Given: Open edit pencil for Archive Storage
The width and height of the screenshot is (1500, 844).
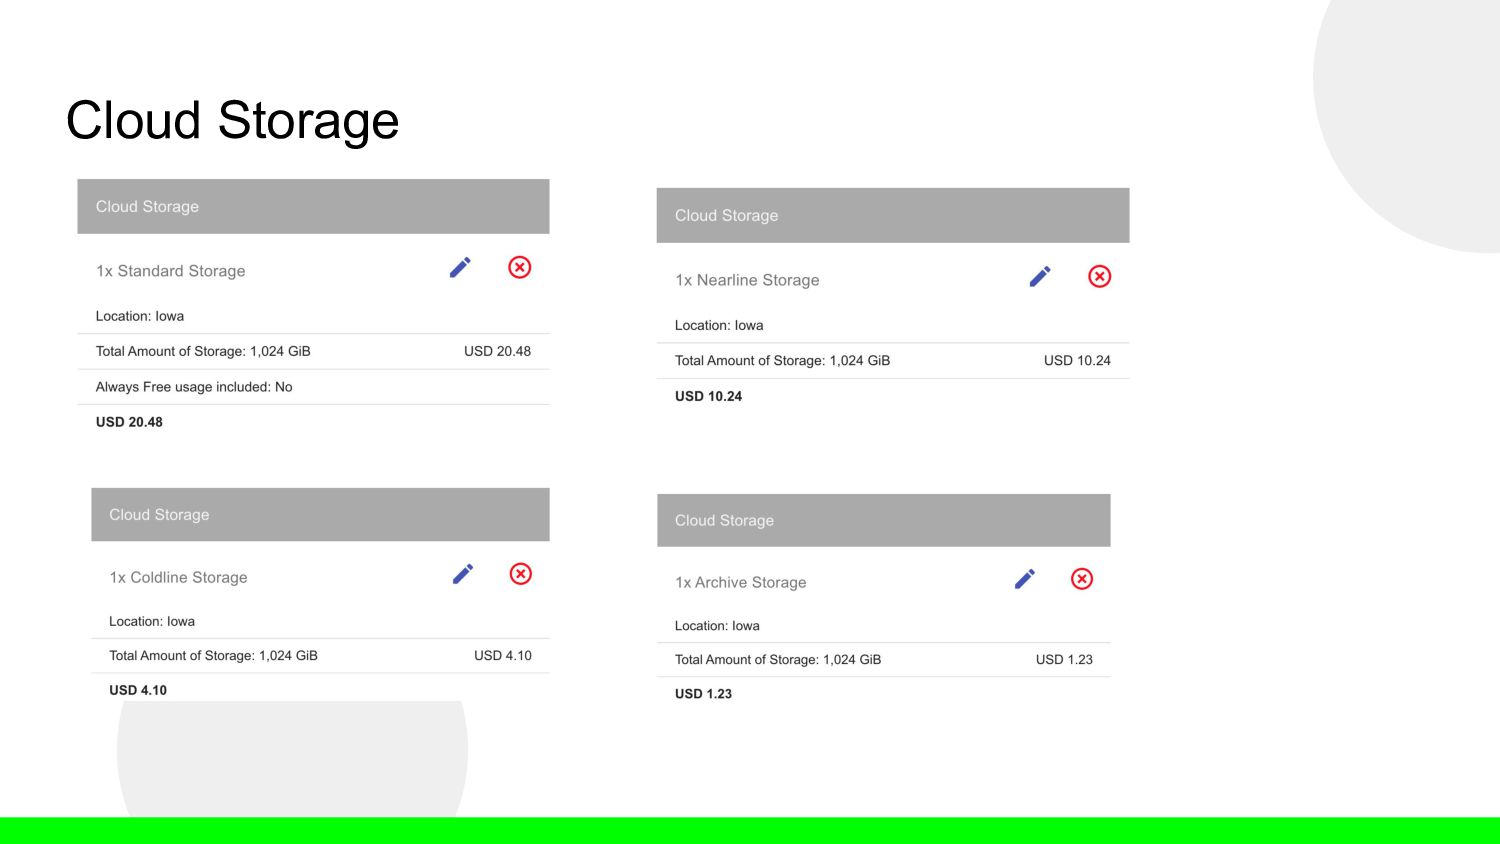Looking at the screenshot, I should (x=1025, y=579).
